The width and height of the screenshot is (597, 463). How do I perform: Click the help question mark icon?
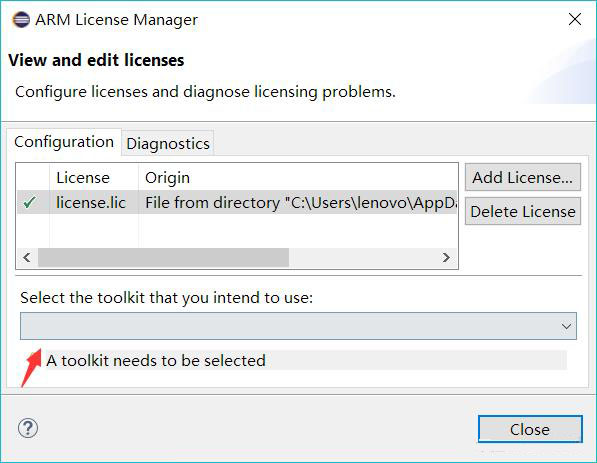tap(28, 428)
